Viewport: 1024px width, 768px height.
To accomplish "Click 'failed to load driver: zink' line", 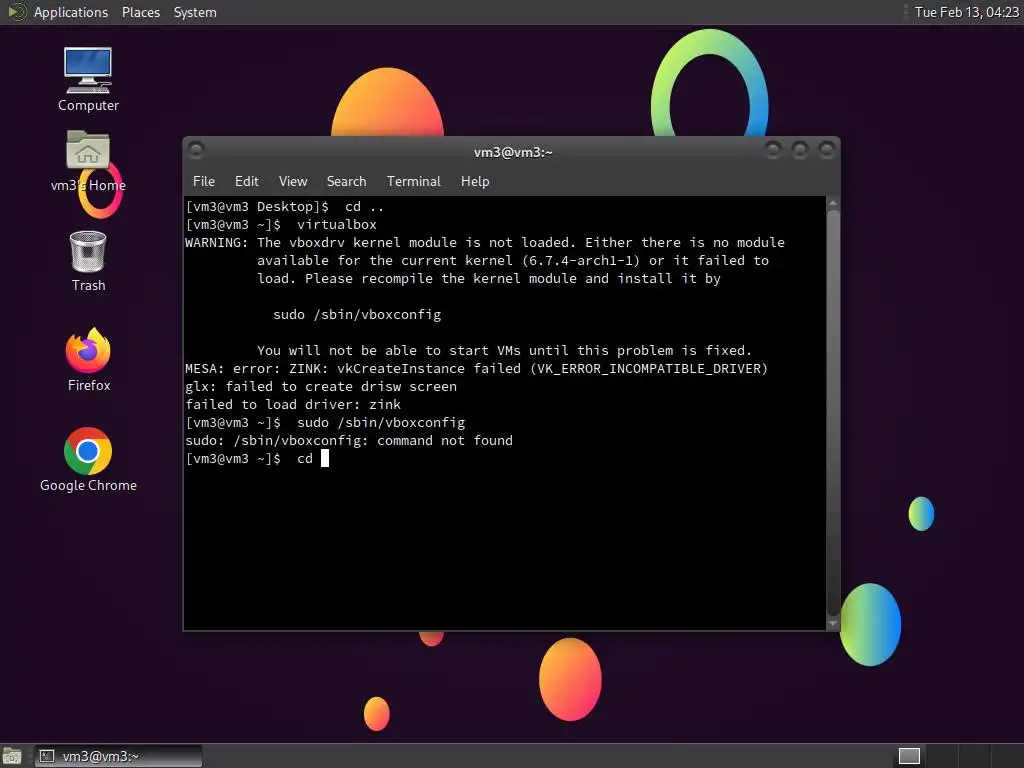I will 293,405.
